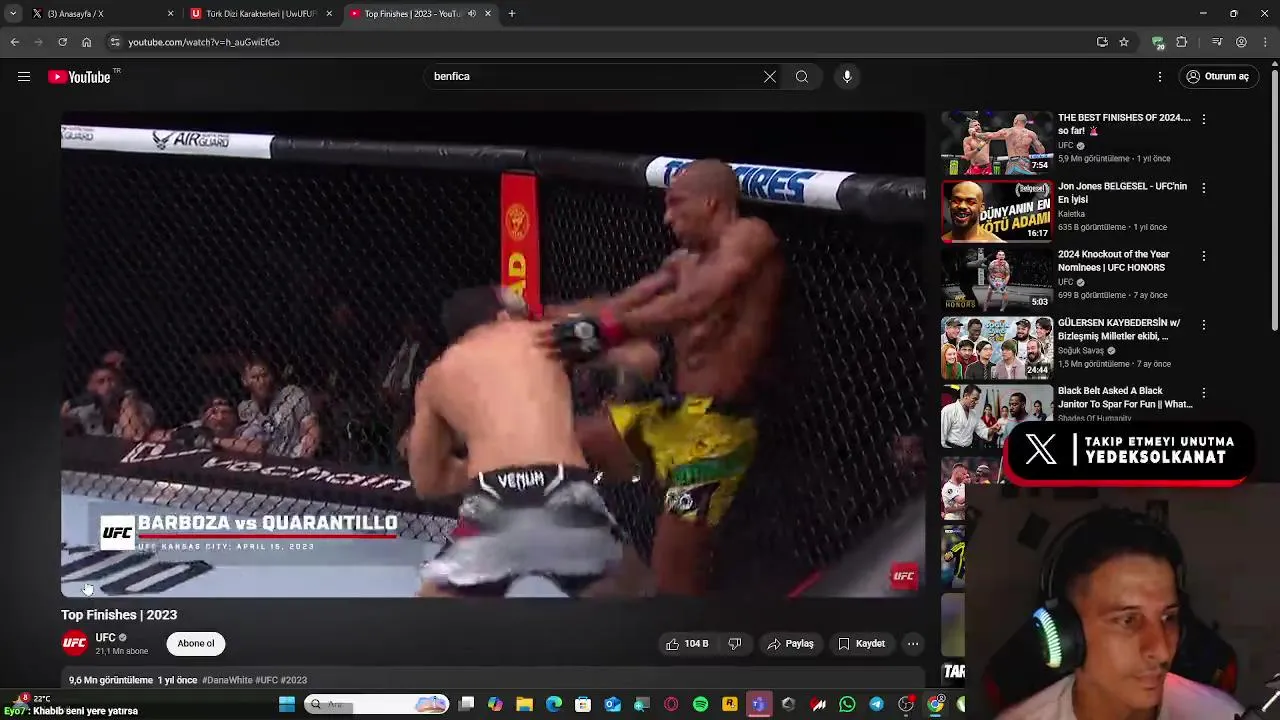Click the #UFC hashtag in the description
The width and height of the screenshot is (1280, 720).
tap(266, 680)
